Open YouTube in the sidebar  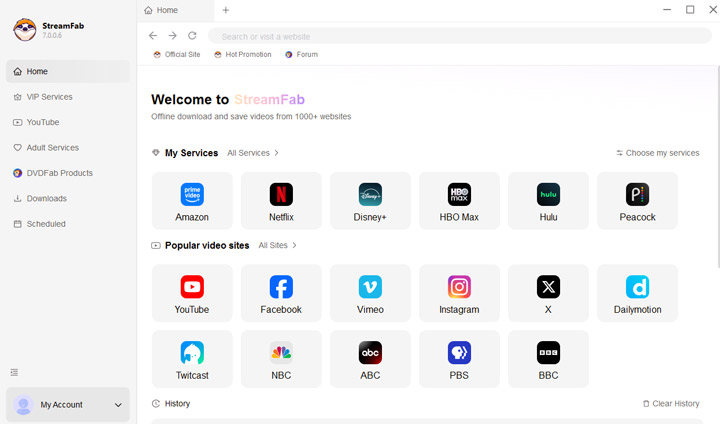tap(68, 122)
